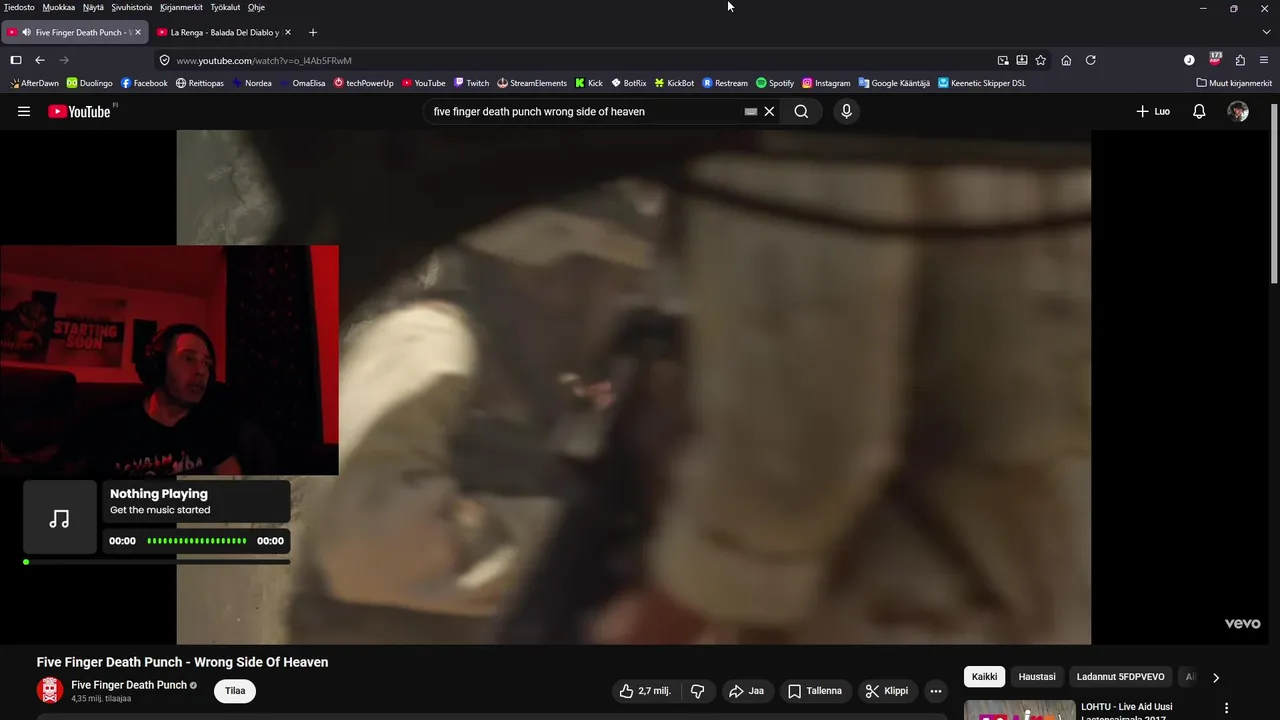This screenshot has width=1280, height=720.
Task: Open the Tiedosto menu
Action: tap(19, 7)
